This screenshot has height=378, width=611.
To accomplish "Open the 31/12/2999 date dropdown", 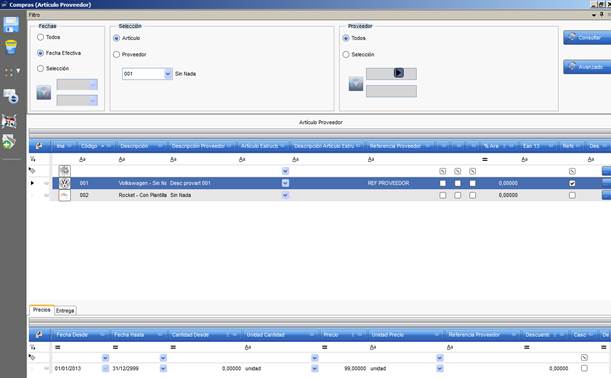I will [163, 368].
